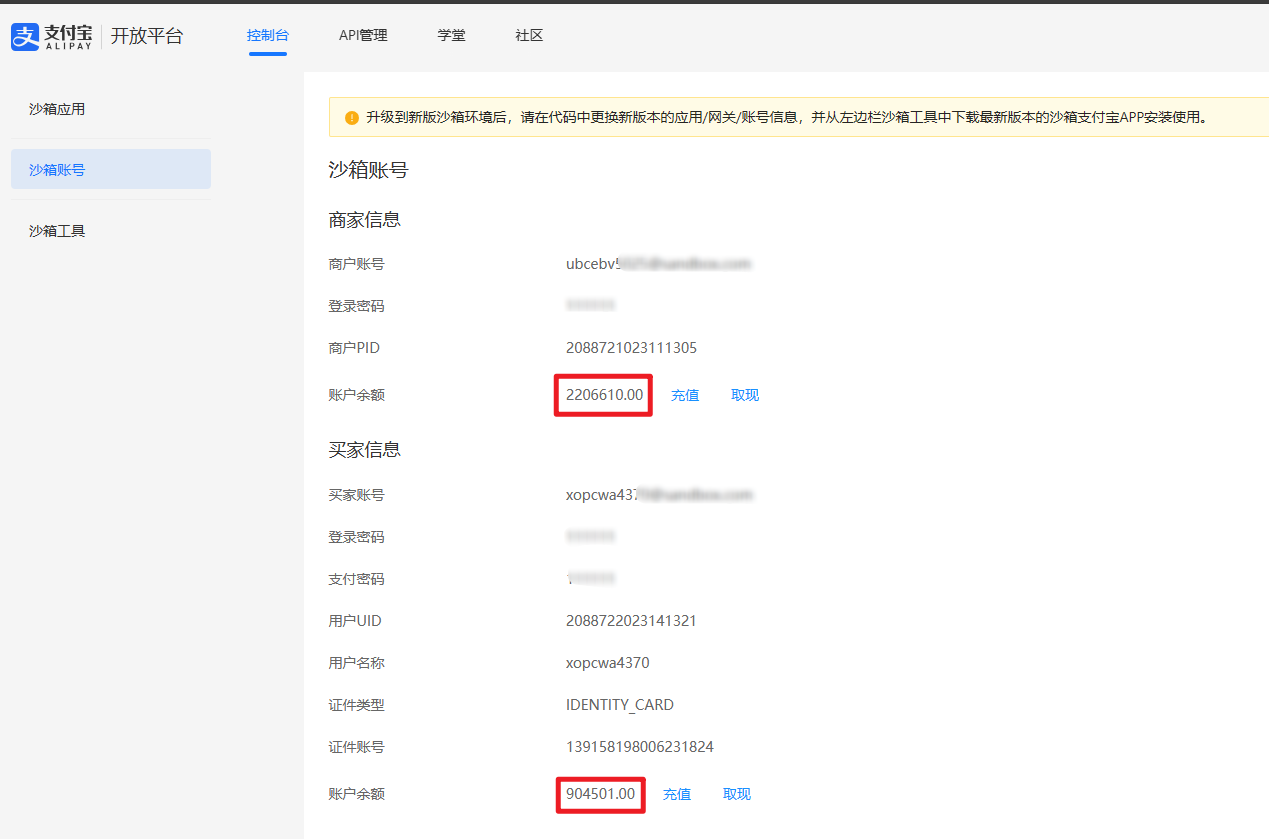Go to the 学堂 tab
Viewport: 1269px width, 839px height.
click(451, 35)
